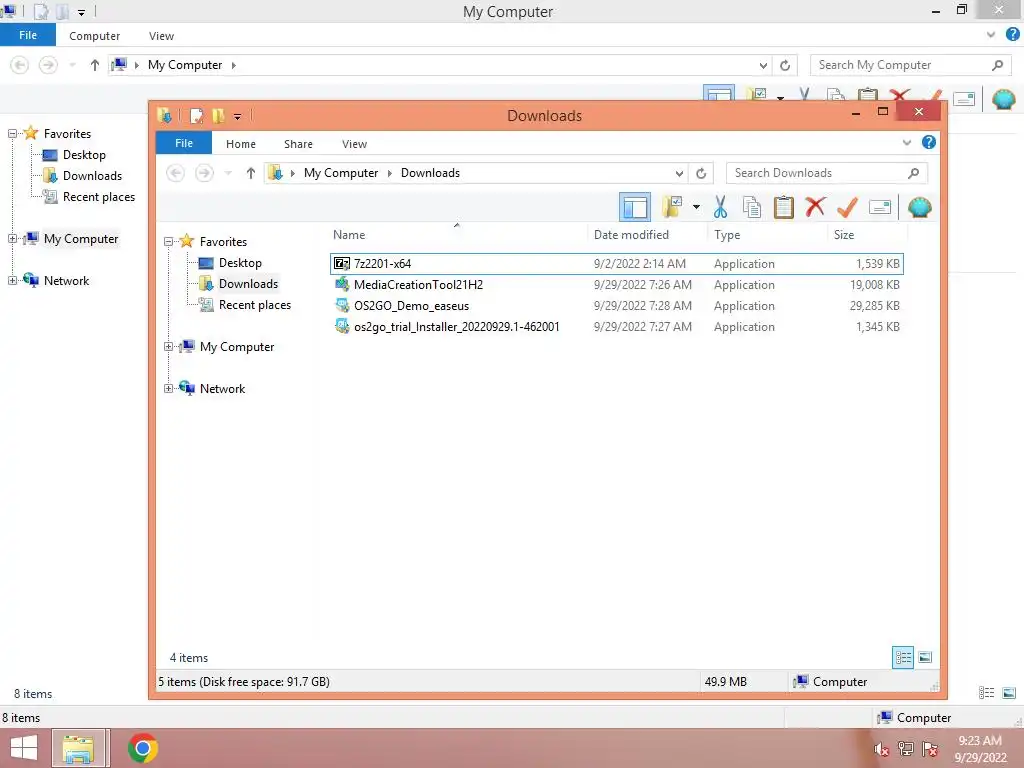This screenshot has height=768, width=1024.
Task: Switch My Computer window to large icons view
Action: [1009, 693]
